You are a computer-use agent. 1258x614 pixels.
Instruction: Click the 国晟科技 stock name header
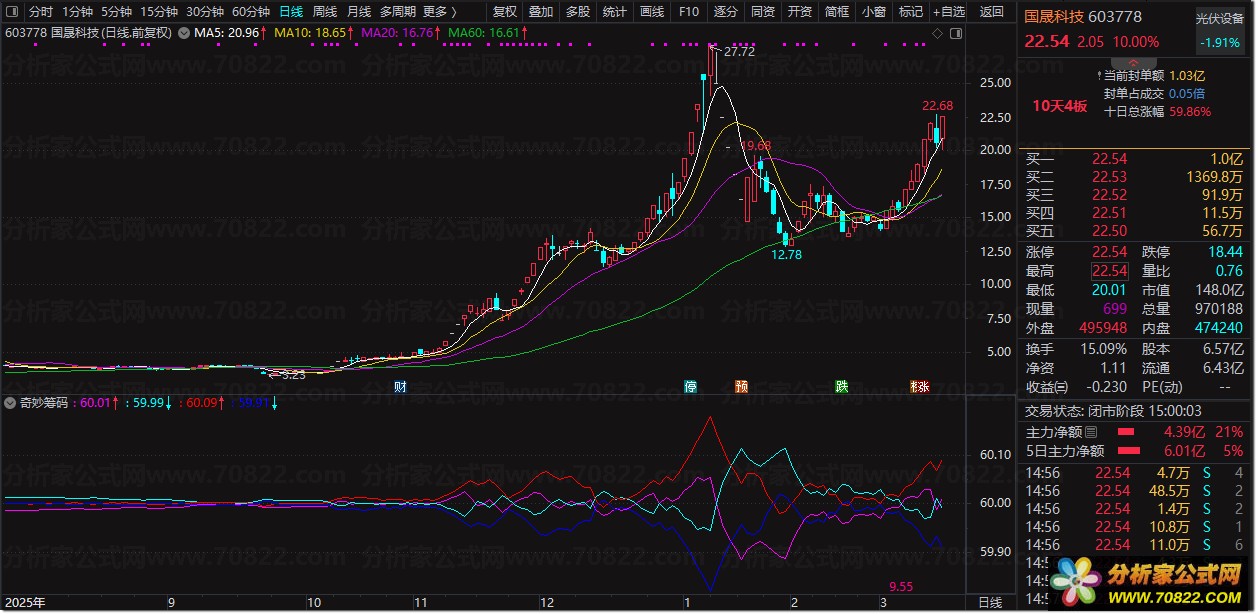click(1054, 16)
